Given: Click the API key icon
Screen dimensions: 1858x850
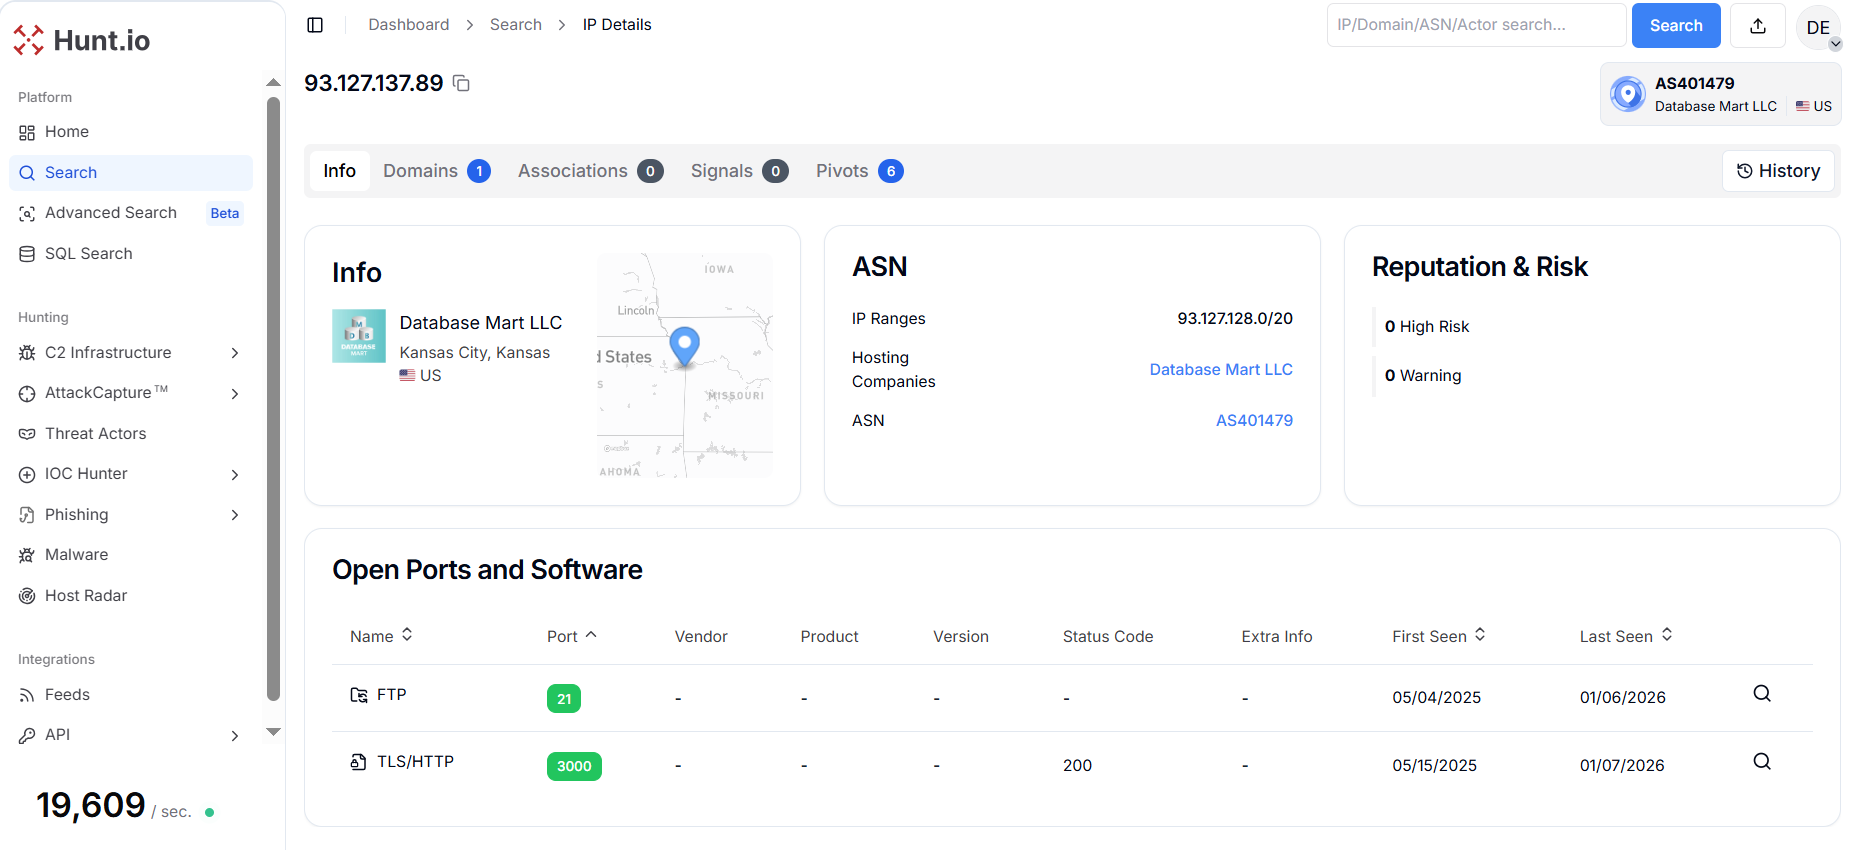Looking at the screenshot, I should [27, 736].
